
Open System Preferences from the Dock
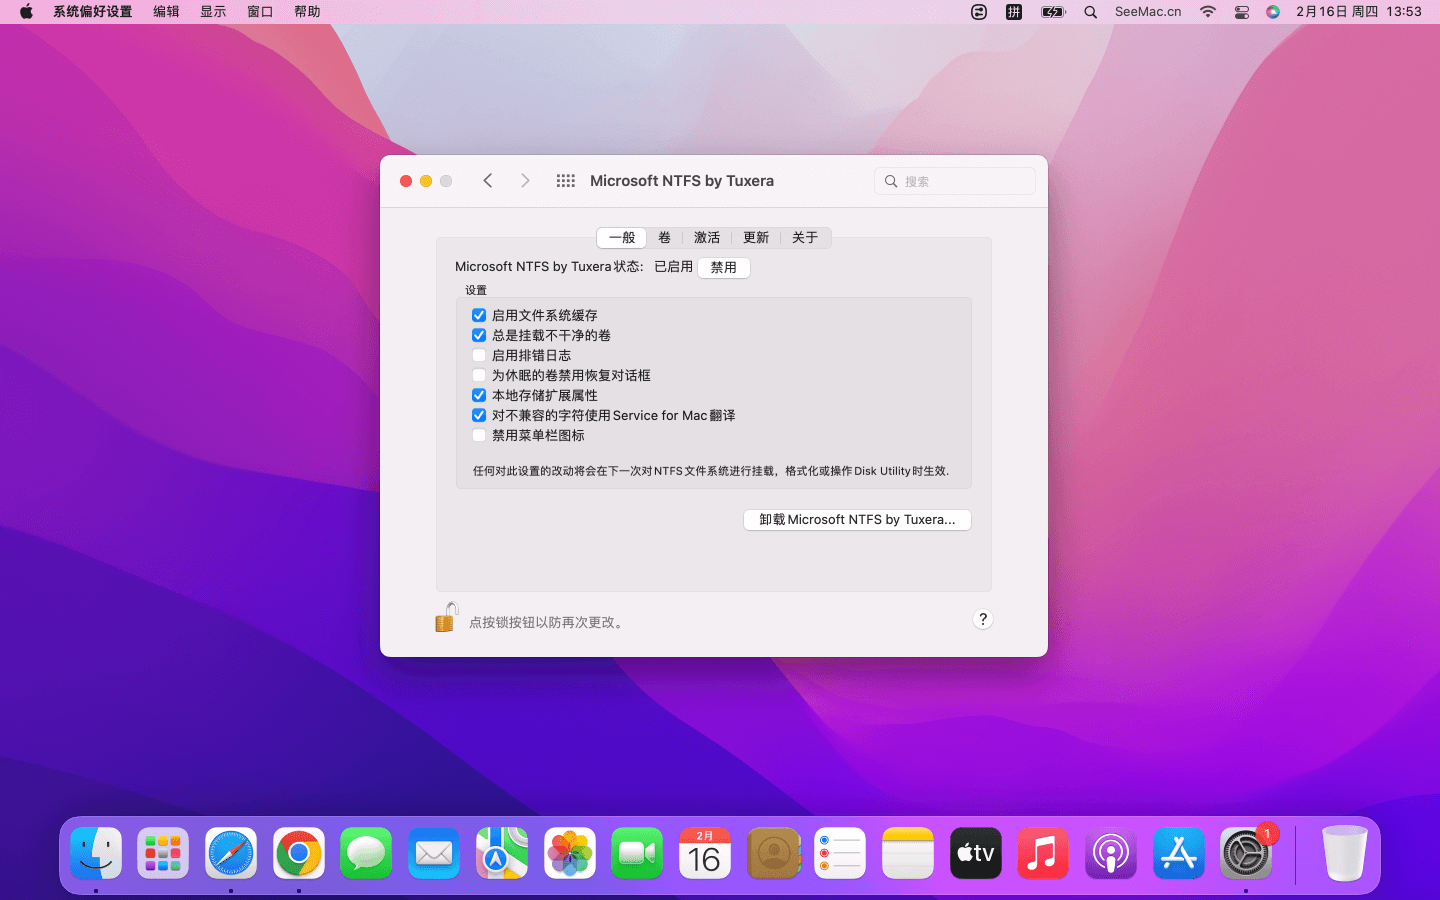pos(1246,853)
